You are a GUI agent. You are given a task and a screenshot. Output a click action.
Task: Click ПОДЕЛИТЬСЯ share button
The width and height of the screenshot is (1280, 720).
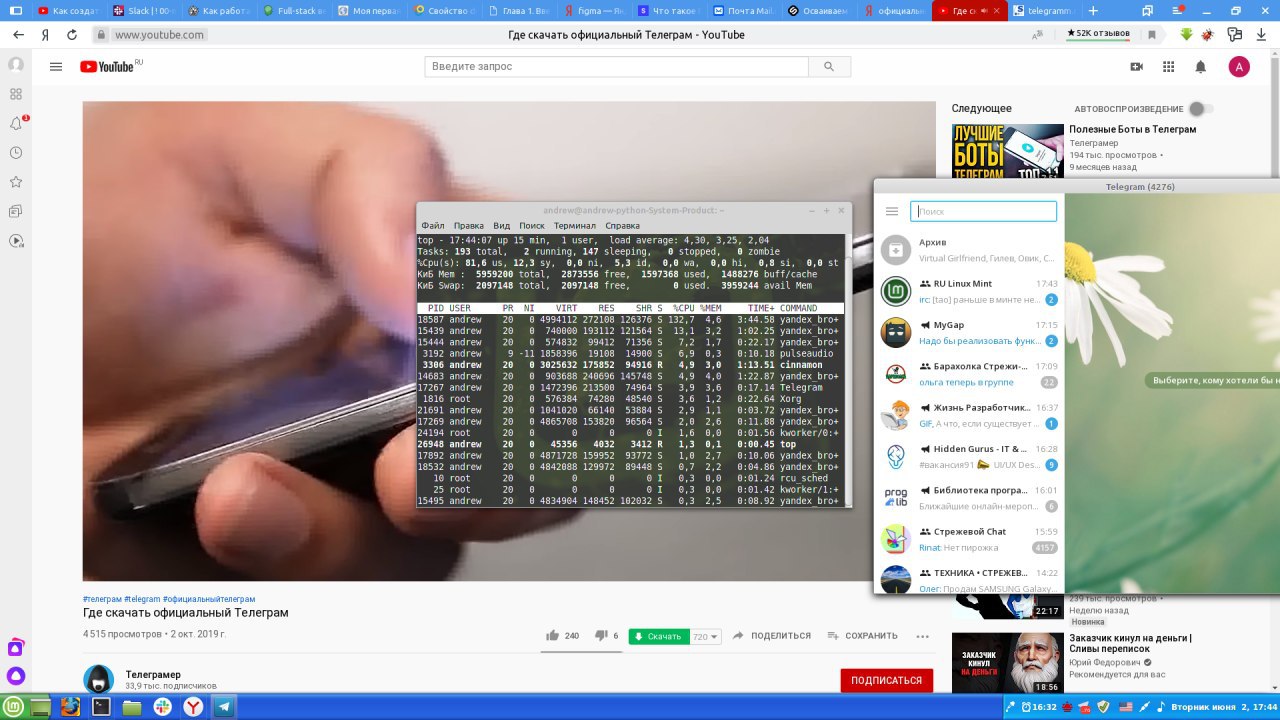tap(772, 636)
